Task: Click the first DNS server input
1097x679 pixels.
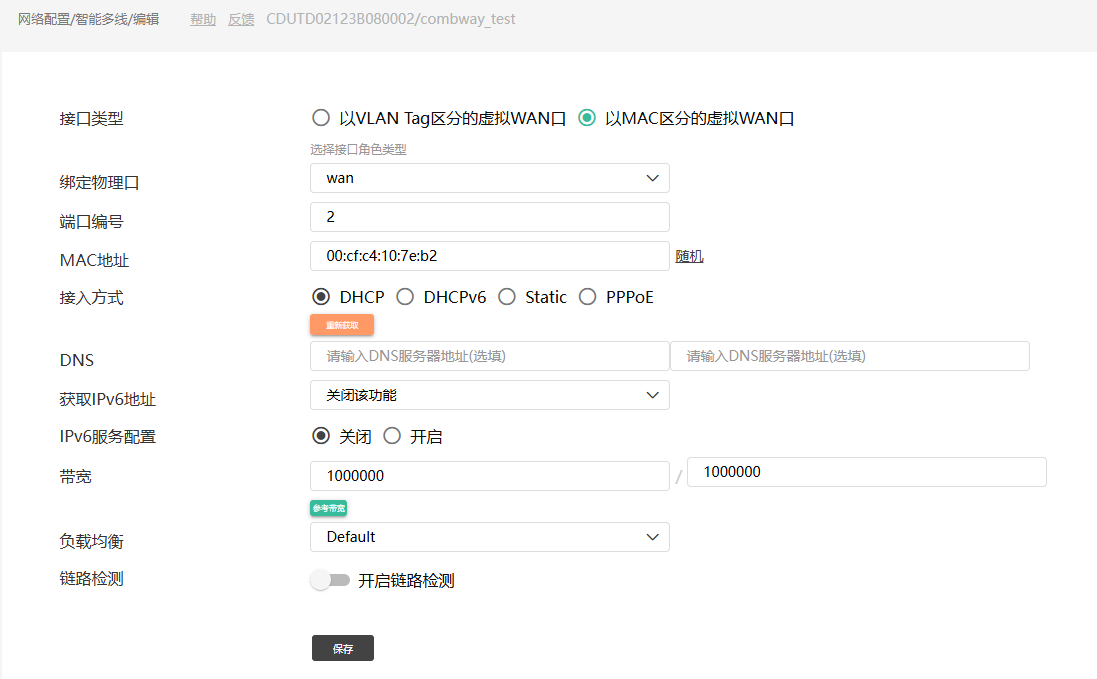Action: point(490,356)
